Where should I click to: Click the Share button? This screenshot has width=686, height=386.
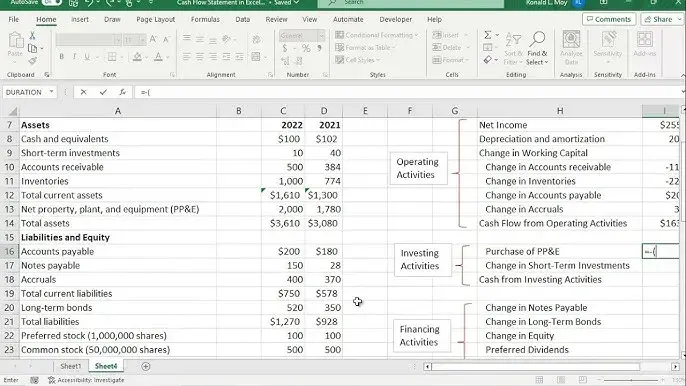click(x=662, y=19)
